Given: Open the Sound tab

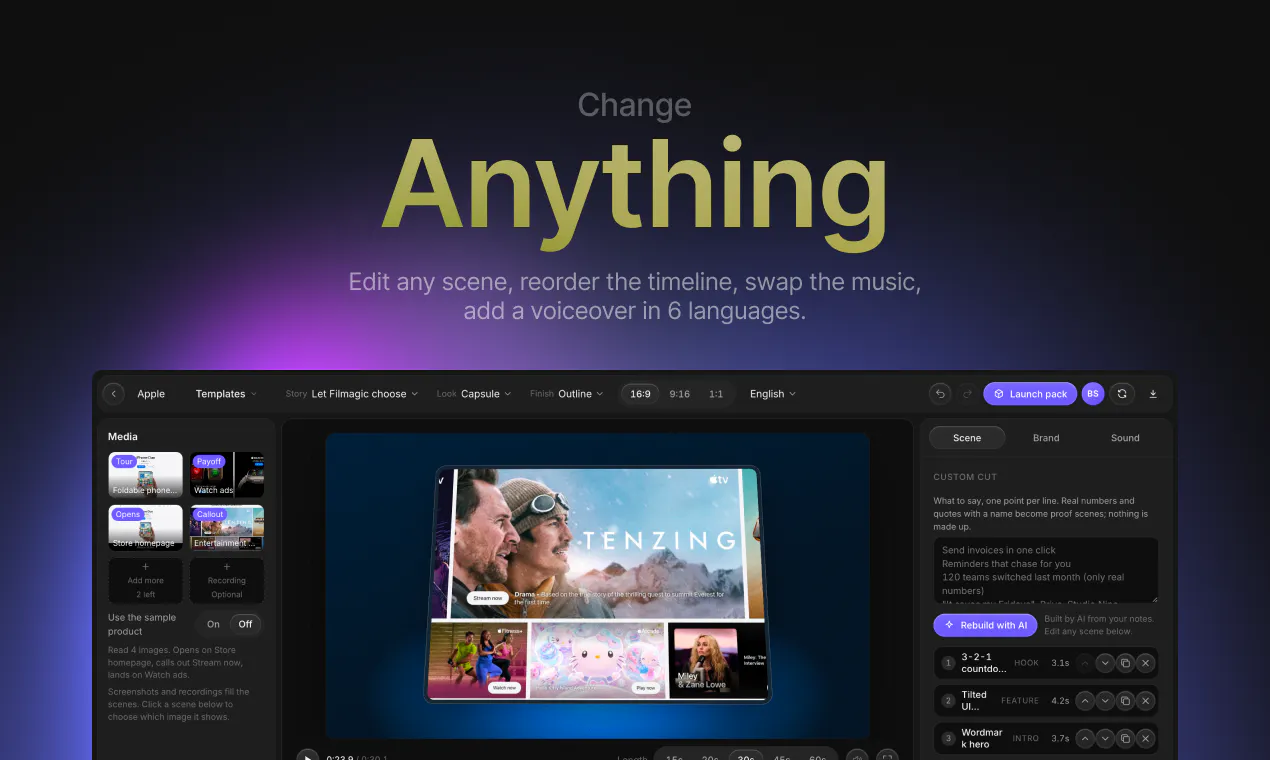Looking at the screenshot, I should [x=1125, y=438].
